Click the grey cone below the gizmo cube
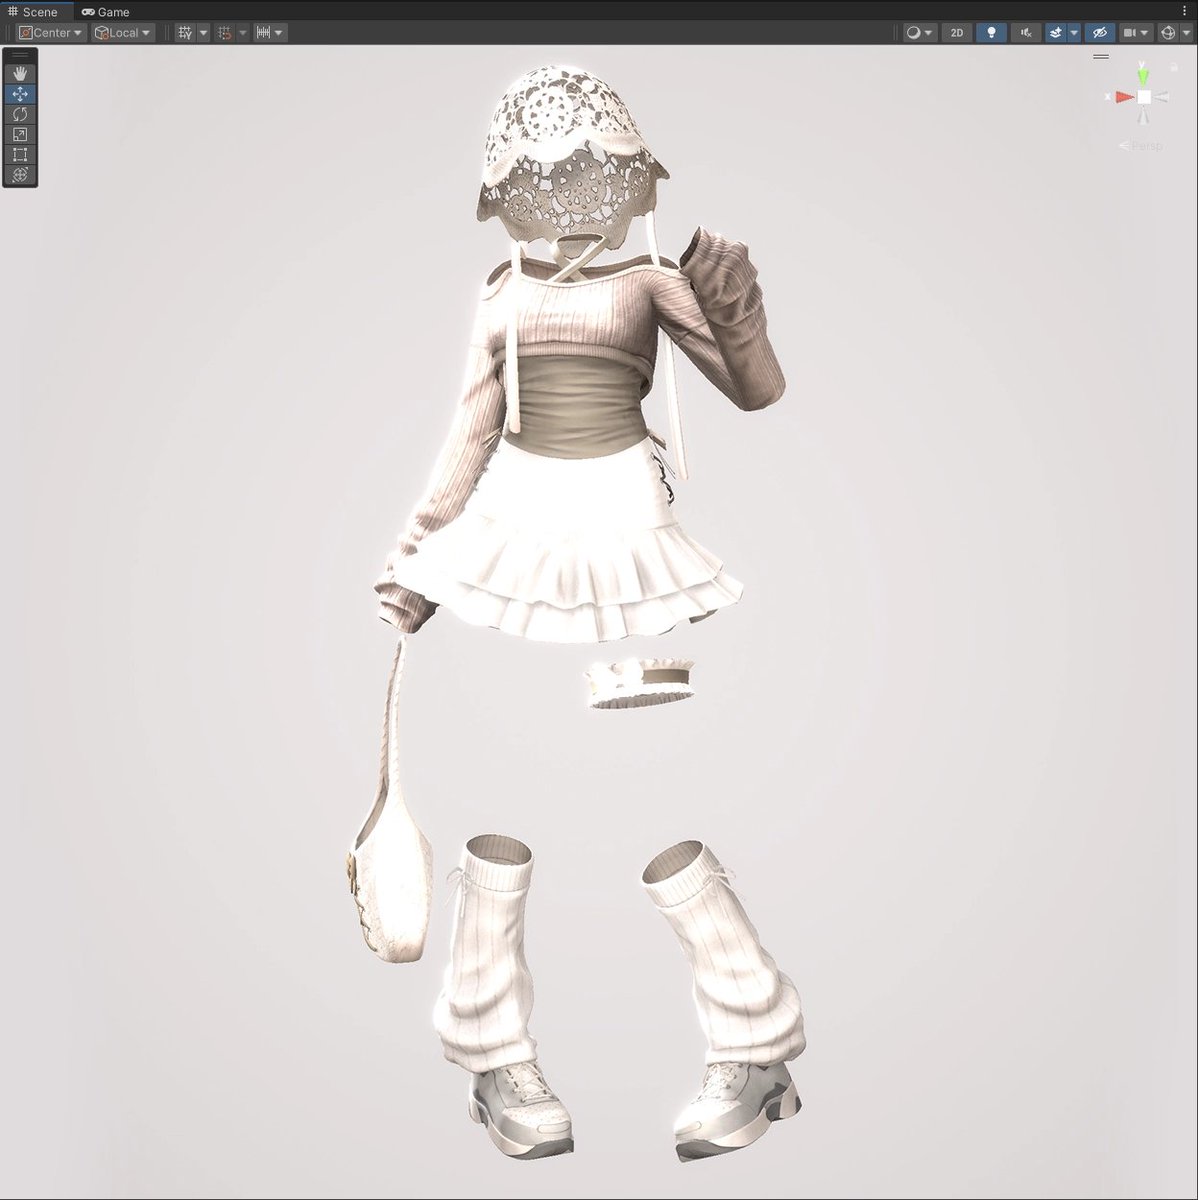Viewport: 1198px width, 1200px height. point(1144,115)
